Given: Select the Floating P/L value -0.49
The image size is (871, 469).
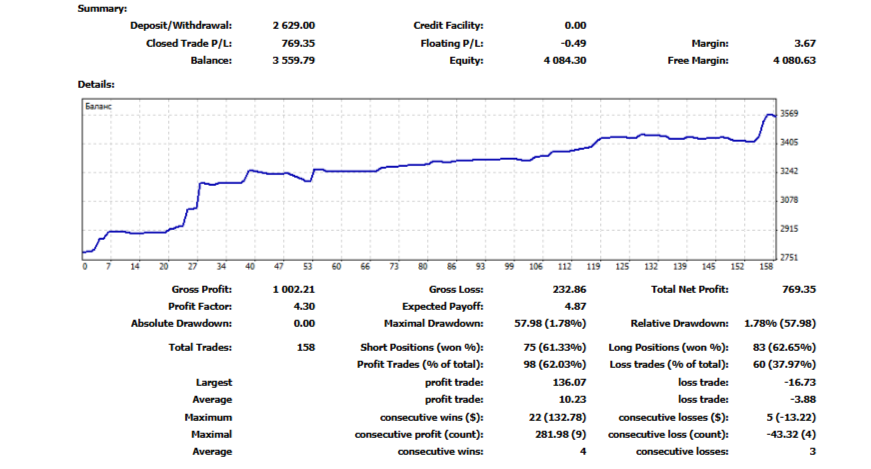Looking at the screenshot, I should tap(573, 43).
